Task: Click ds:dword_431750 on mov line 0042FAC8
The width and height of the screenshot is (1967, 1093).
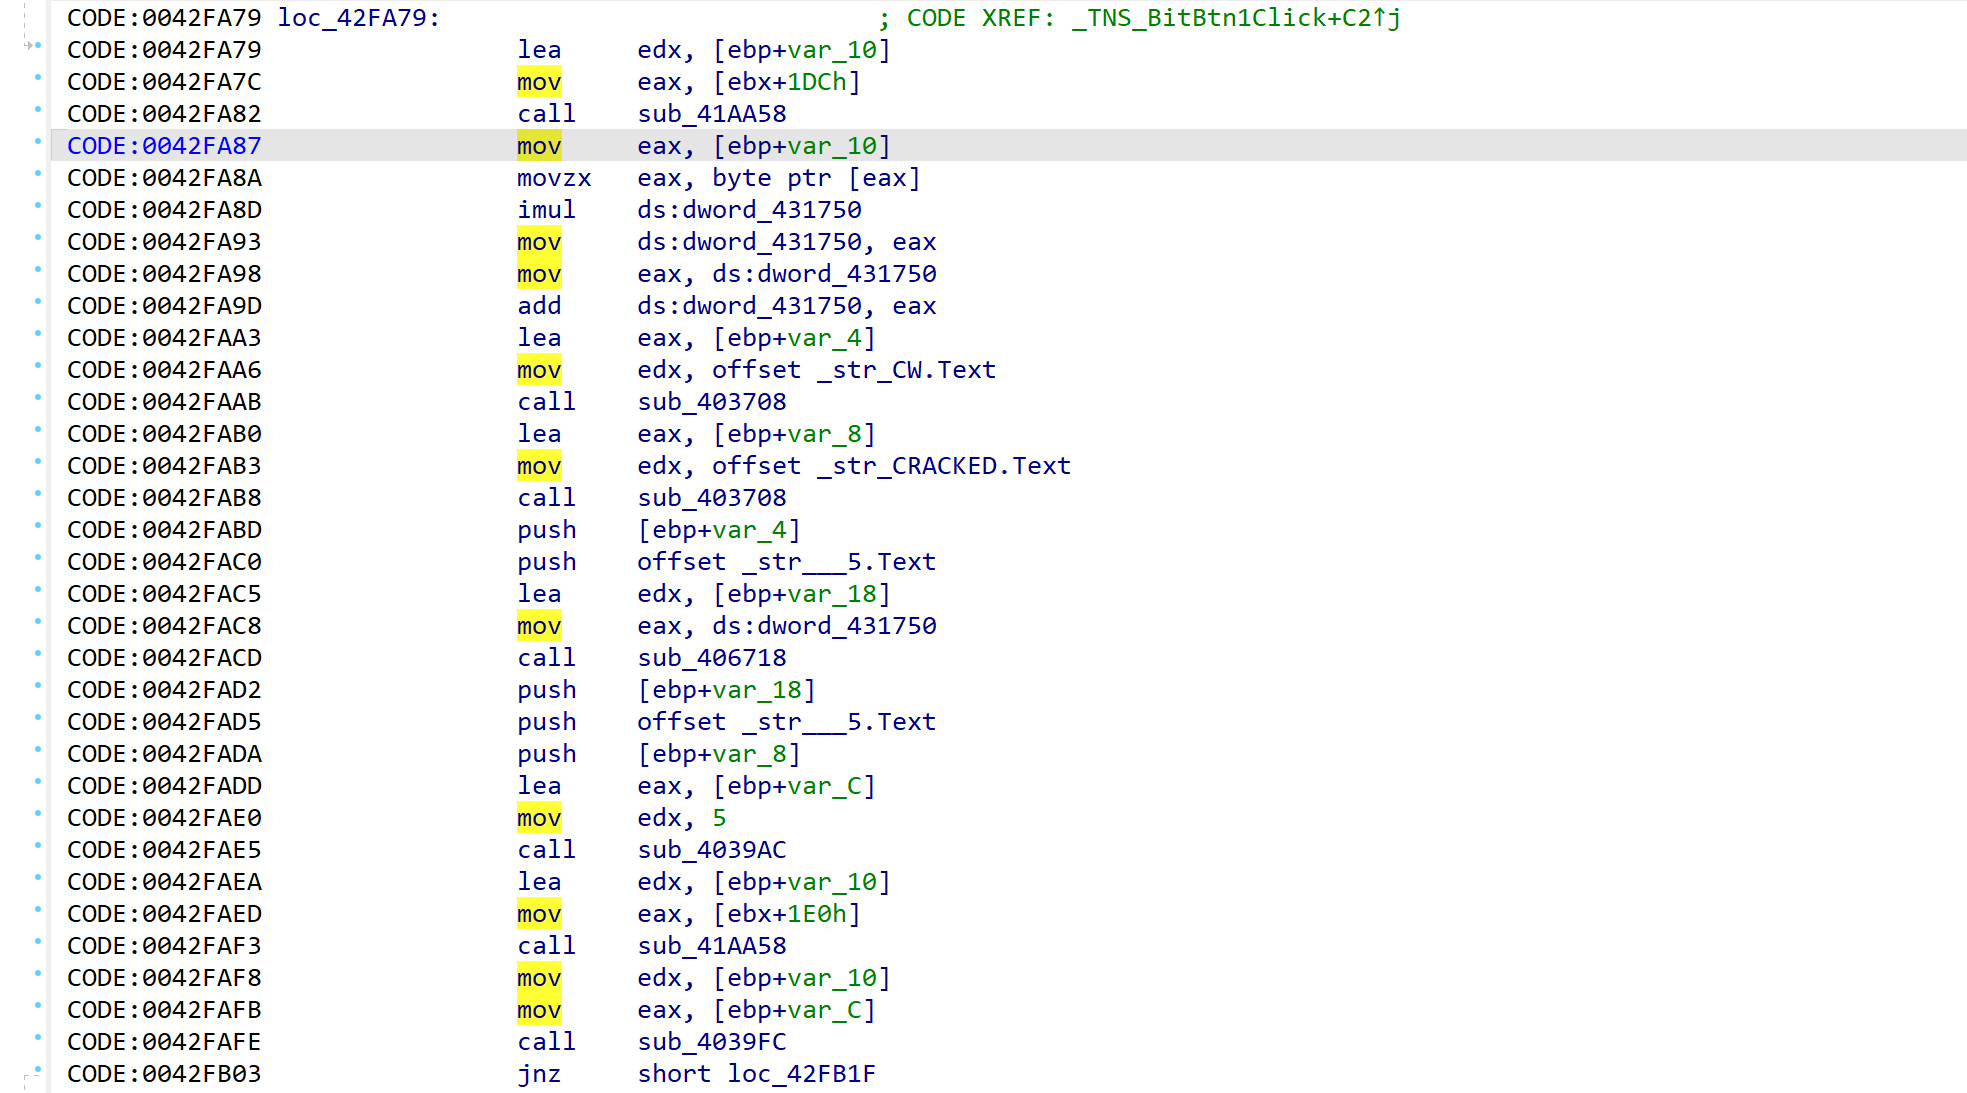Action: 824,626
